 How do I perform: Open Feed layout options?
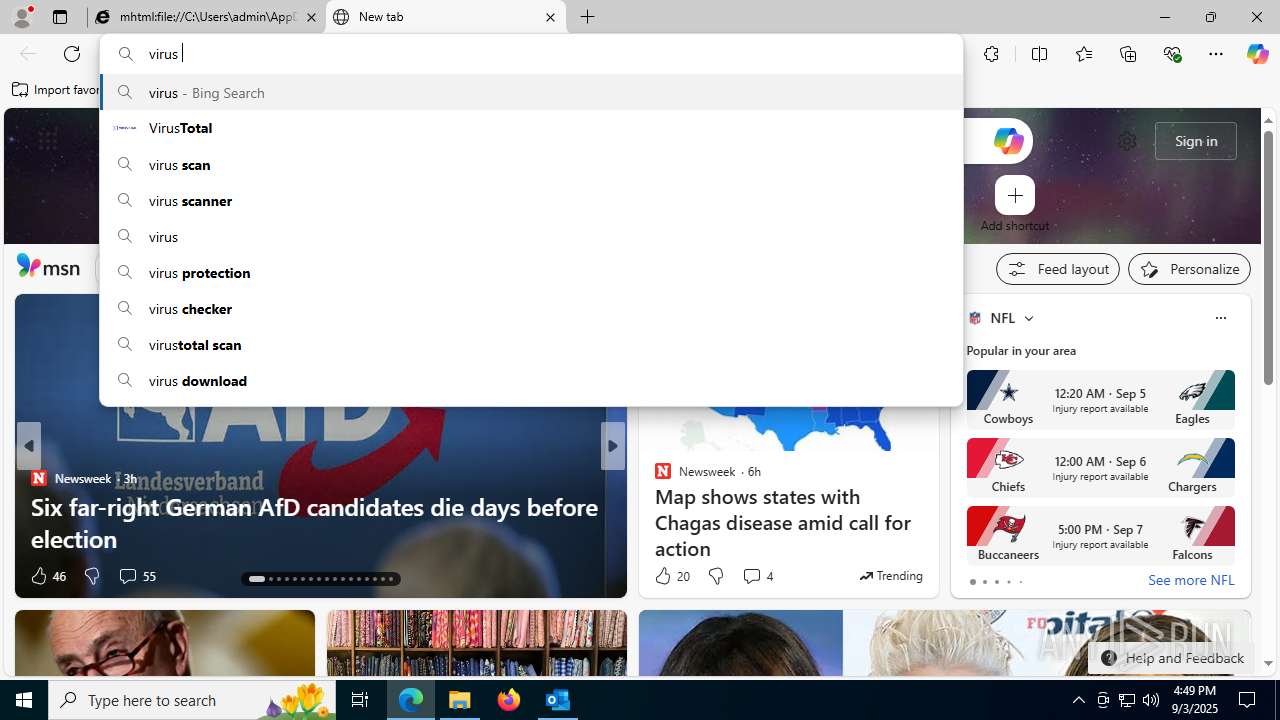coord(1058,269)
